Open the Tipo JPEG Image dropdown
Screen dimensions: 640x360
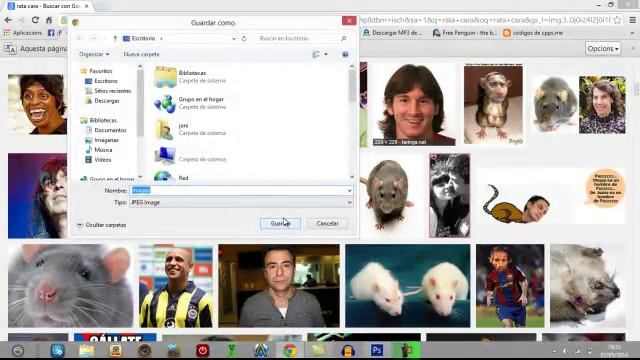click(x=241, y=202)
